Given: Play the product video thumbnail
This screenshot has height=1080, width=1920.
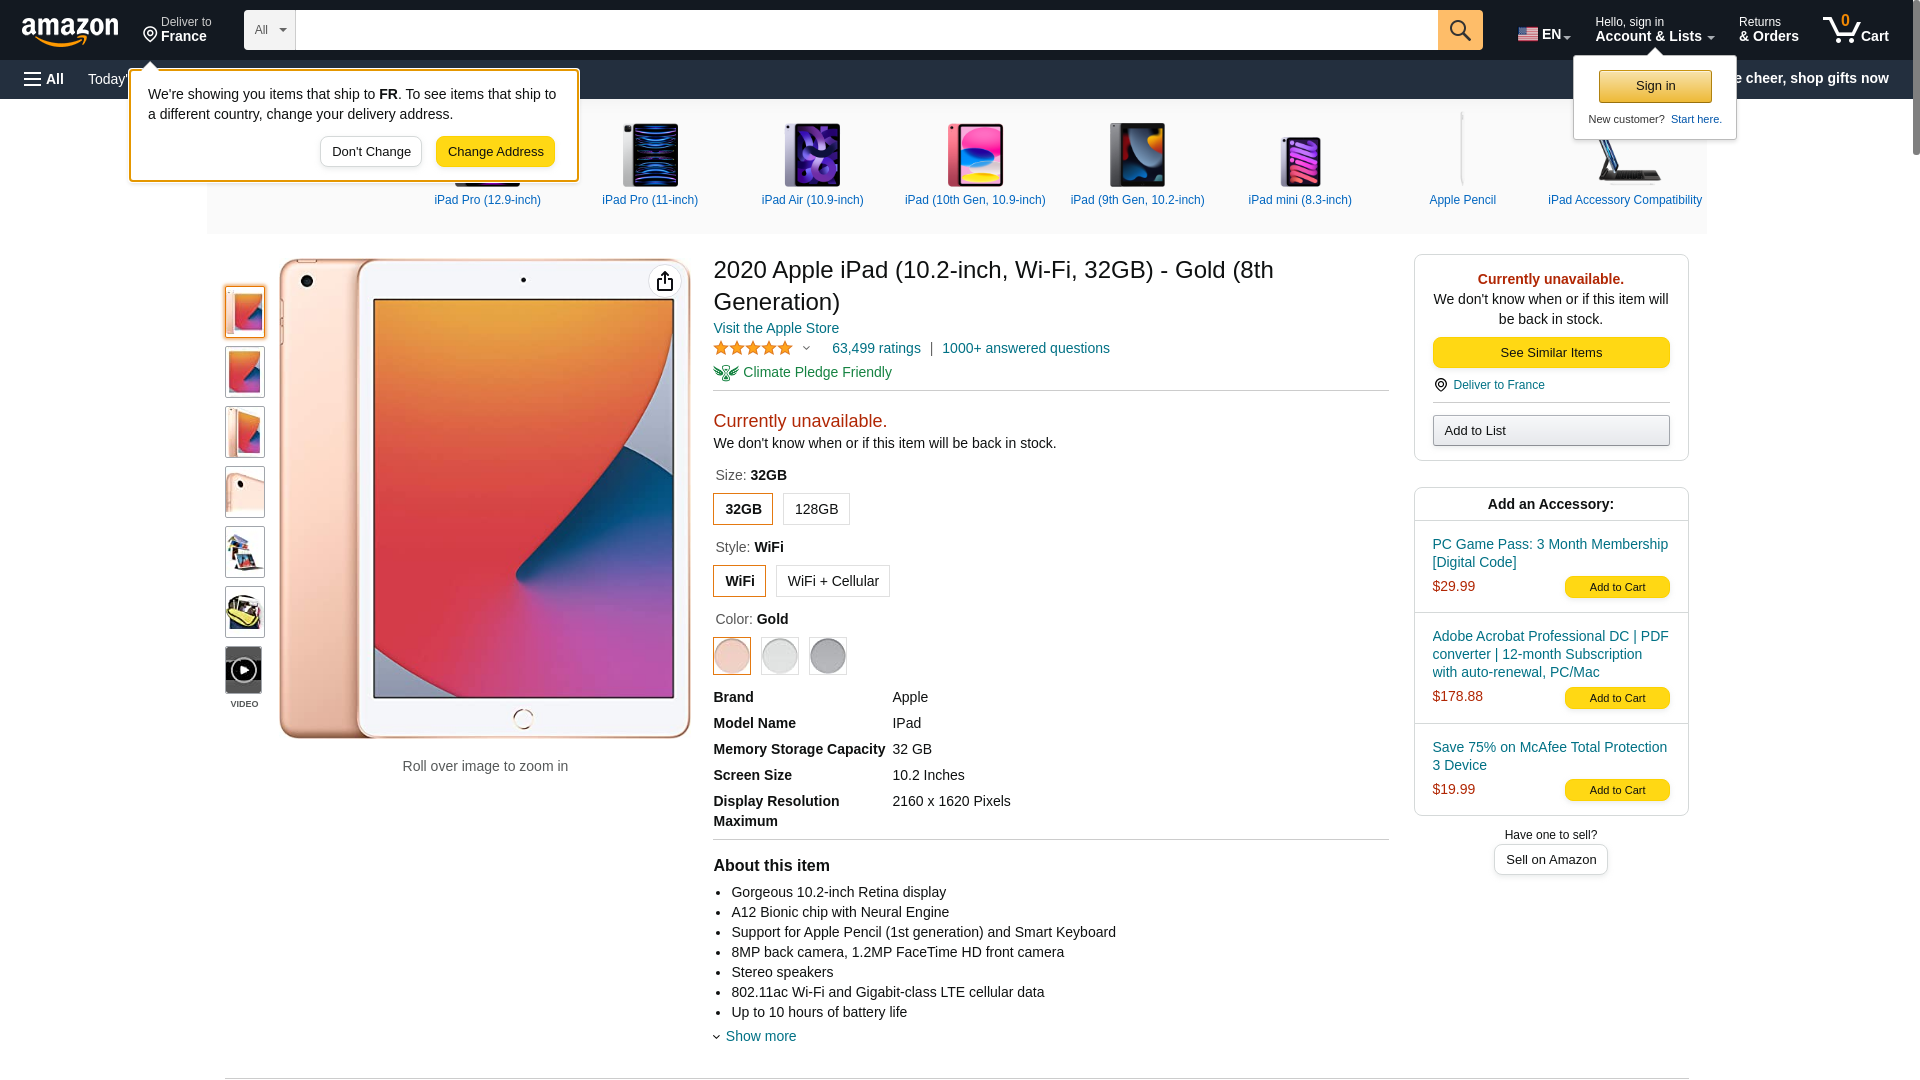Looking at the screenshot, I should pos(244,670).
